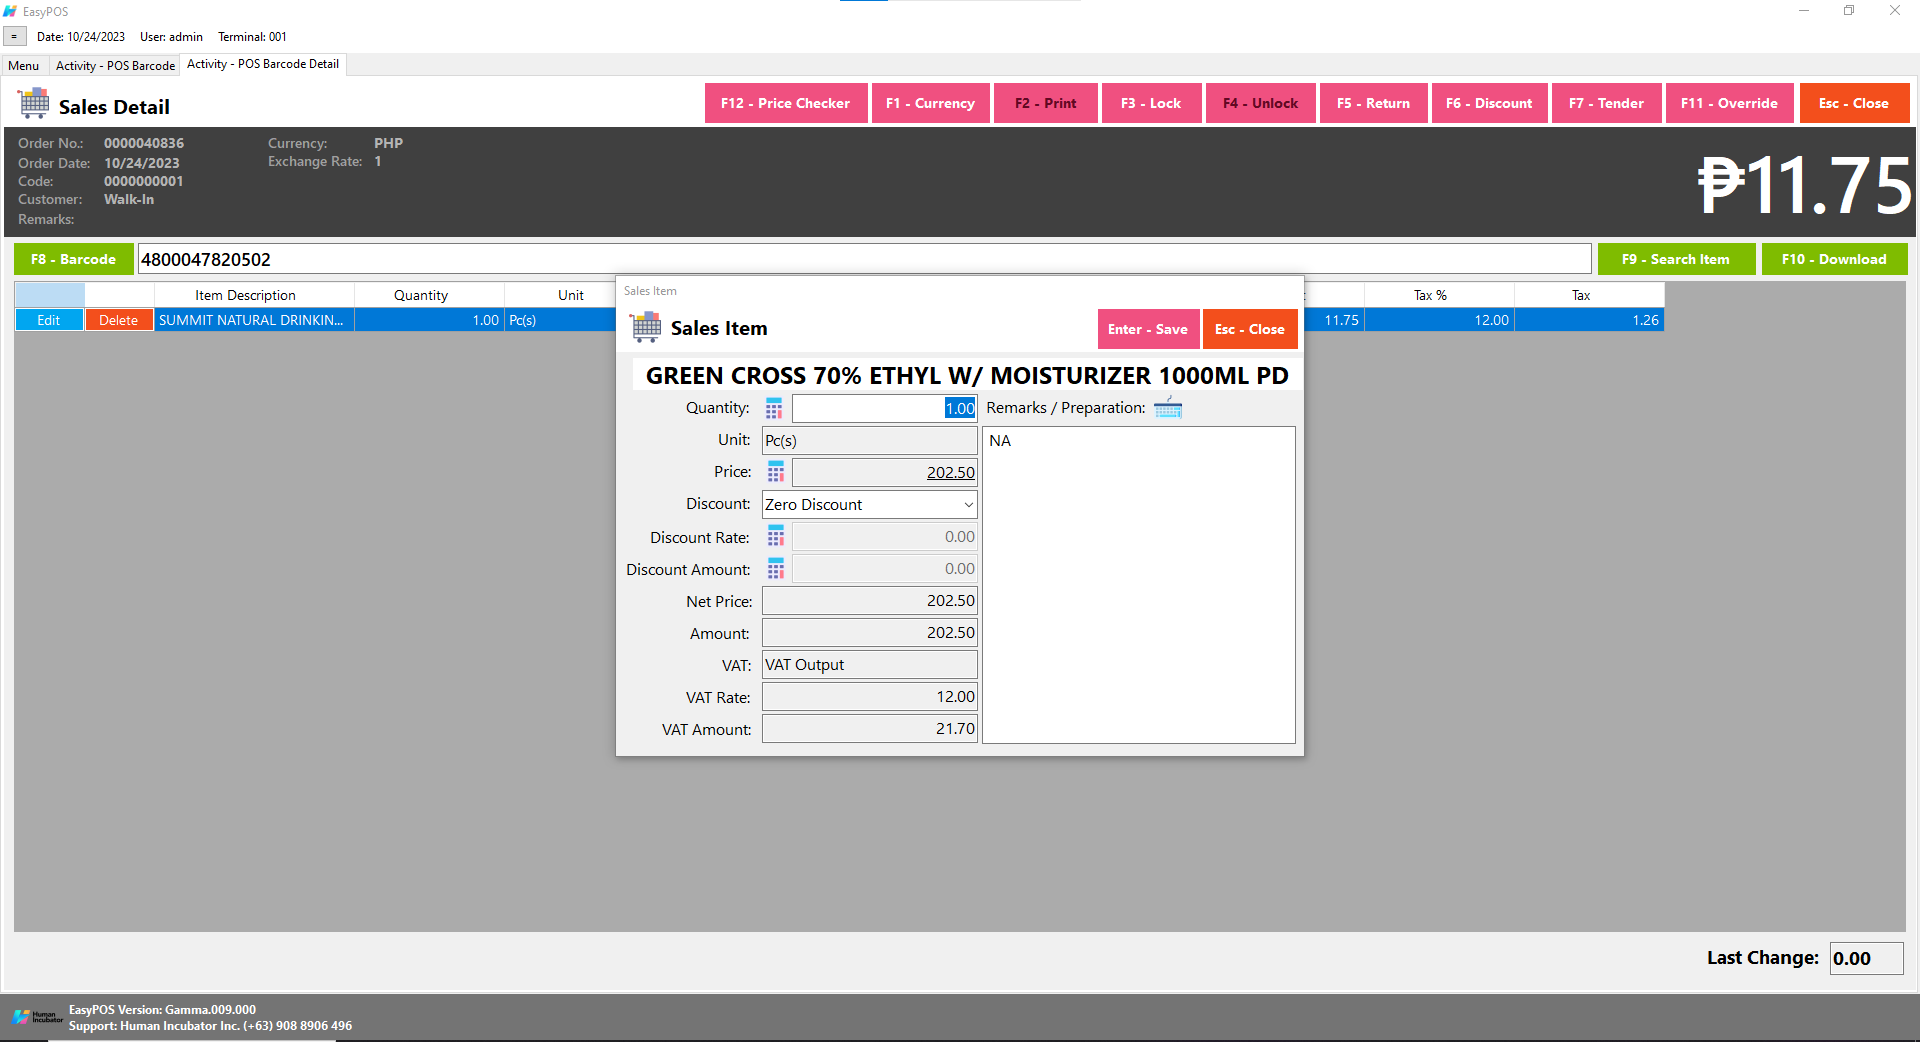Open the Menu tab
1920x1042 pixels.
point(24,66)
